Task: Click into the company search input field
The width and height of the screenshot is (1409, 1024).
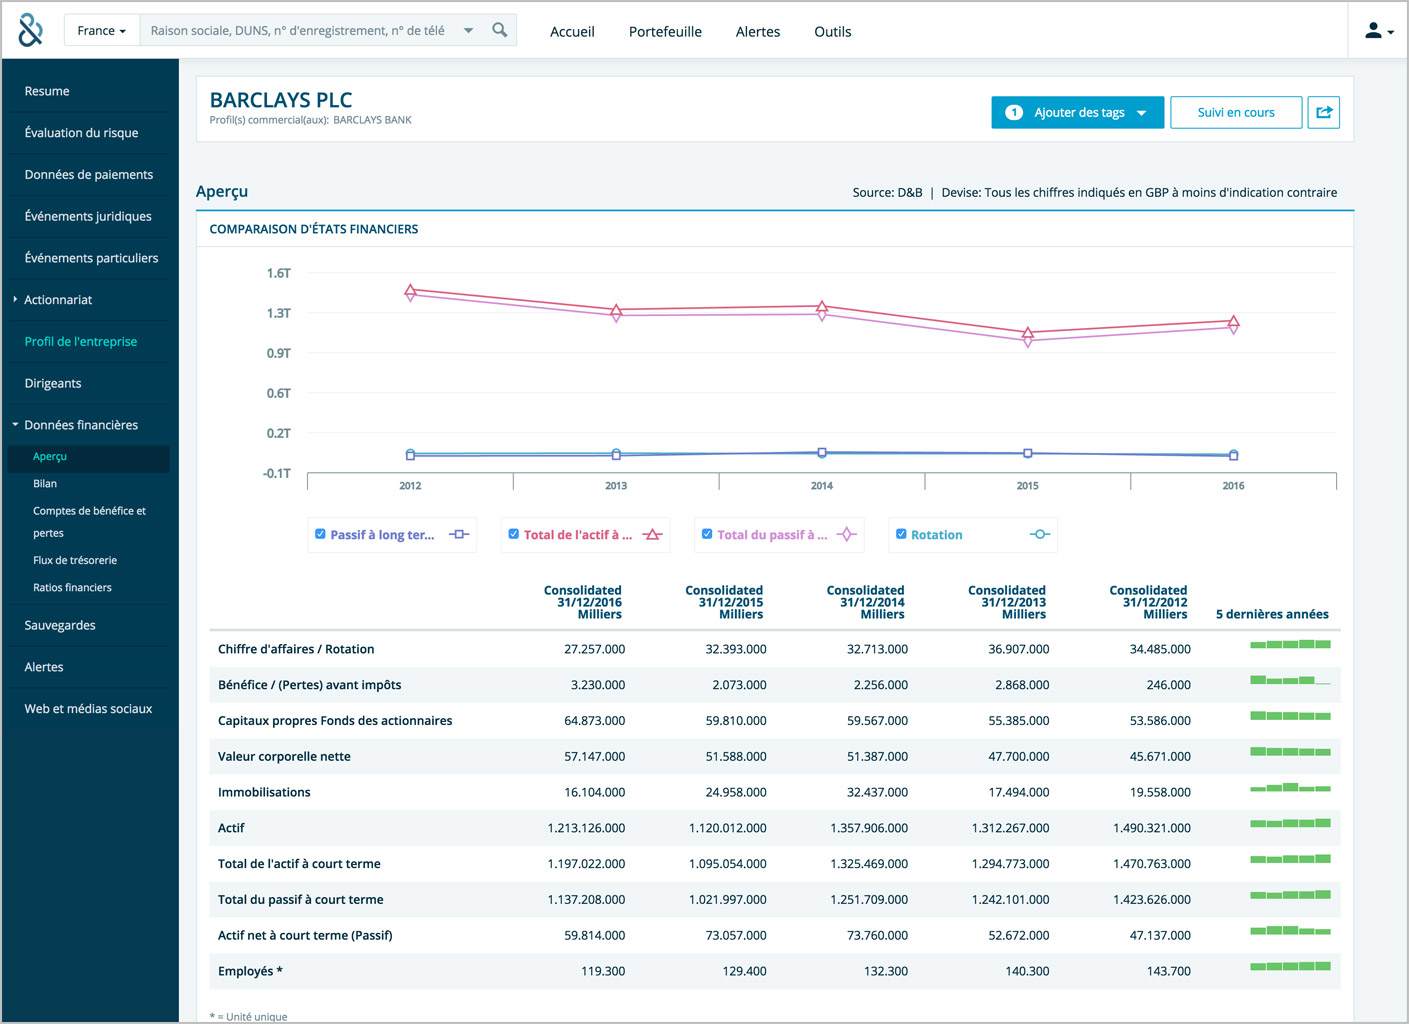Action: pos(298,31)
